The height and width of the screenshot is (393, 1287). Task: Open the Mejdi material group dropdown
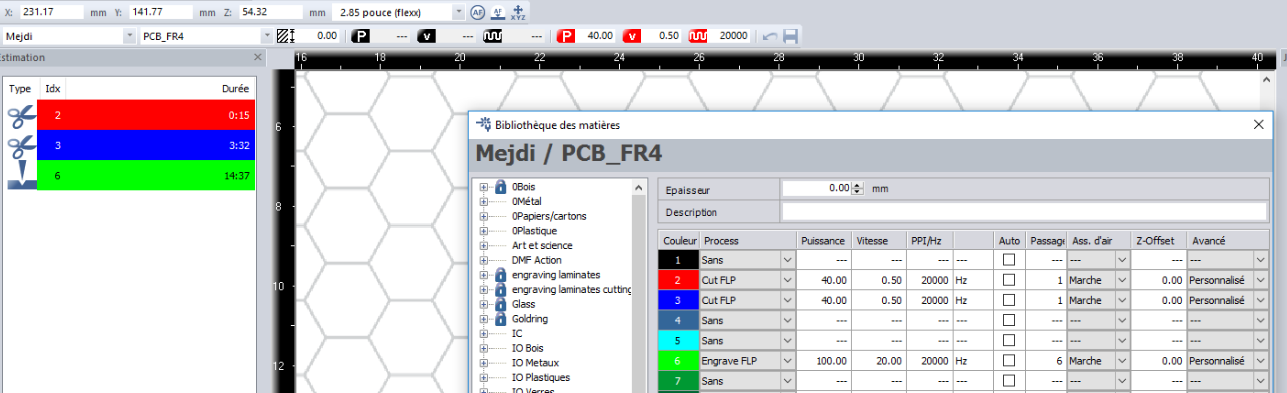(x=129, y=36)
